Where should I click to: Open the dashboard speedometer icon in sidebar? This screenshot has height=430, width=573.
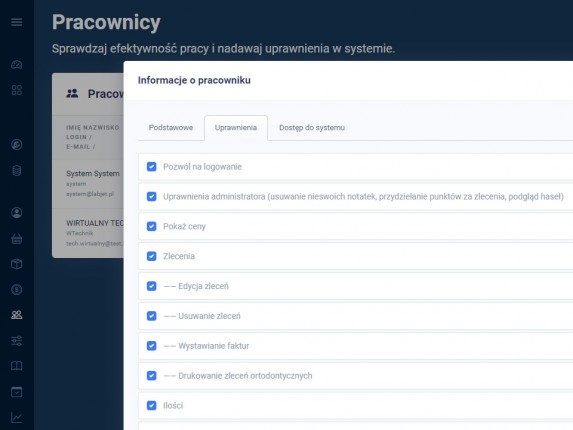click(x=16, y=65)
